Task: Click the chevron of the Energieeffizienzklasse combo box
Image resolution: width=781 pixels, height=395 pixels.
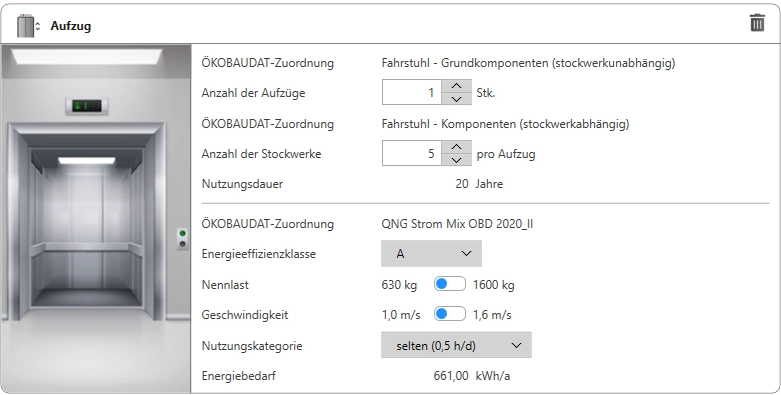Action: (466, 254)
